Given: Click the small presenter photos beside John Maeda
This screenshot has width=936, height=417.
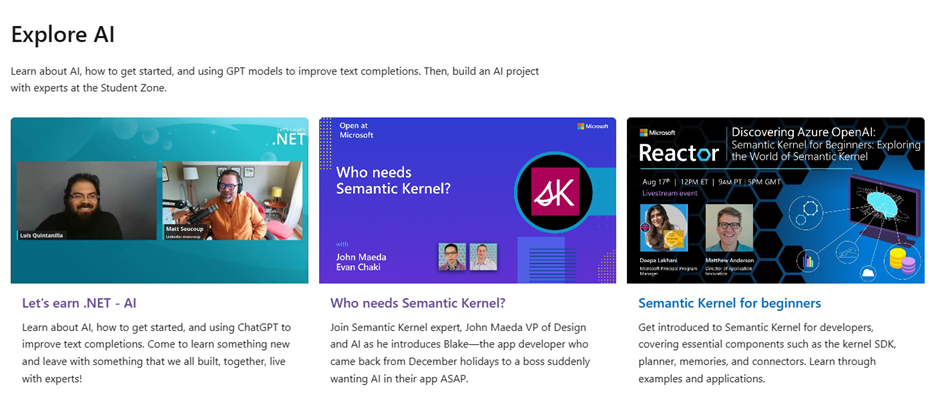Looking at the screenshot, I should (467, 257).
